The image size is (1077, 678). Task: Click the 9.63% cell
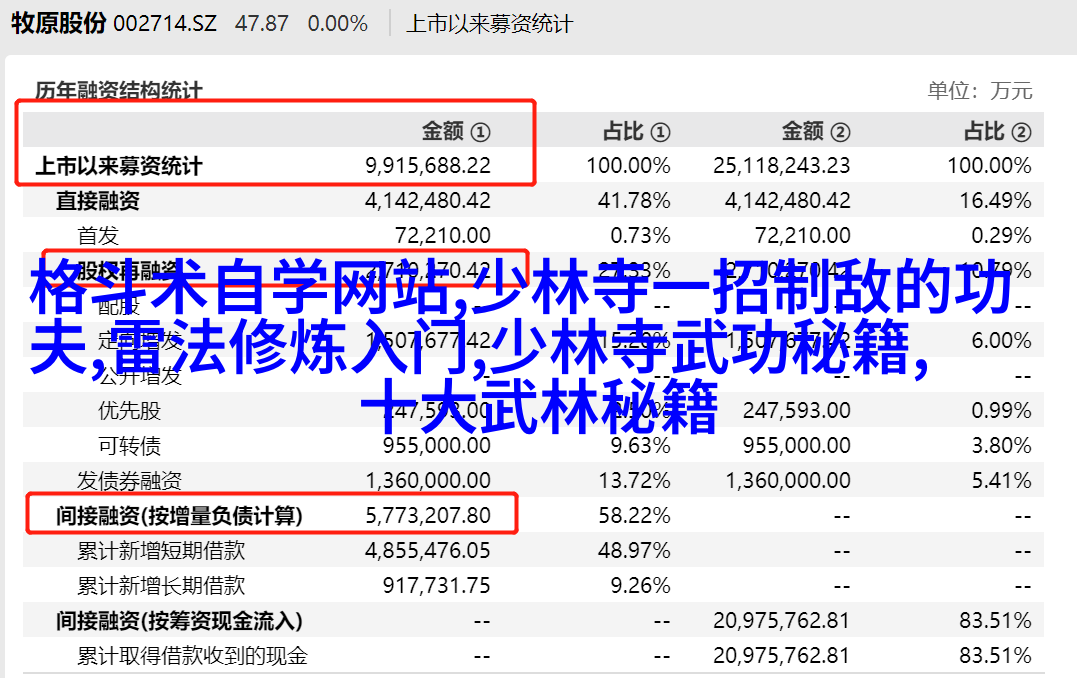640,446
